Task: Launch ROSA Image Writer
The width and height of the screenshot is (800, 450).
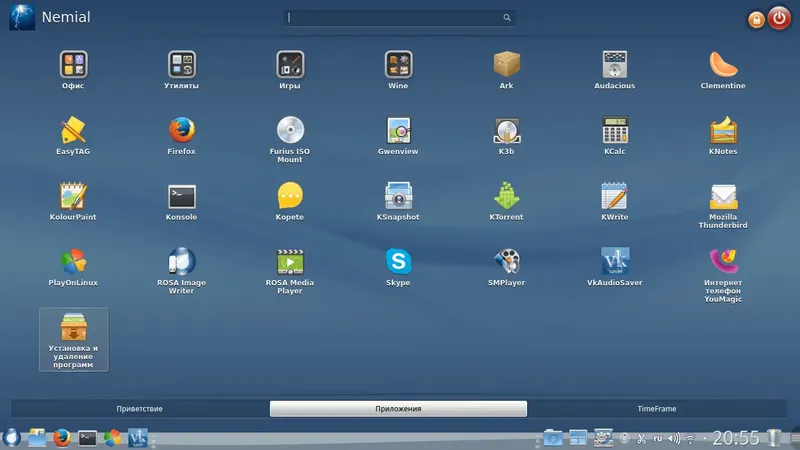Action: [x=182, y=270]
